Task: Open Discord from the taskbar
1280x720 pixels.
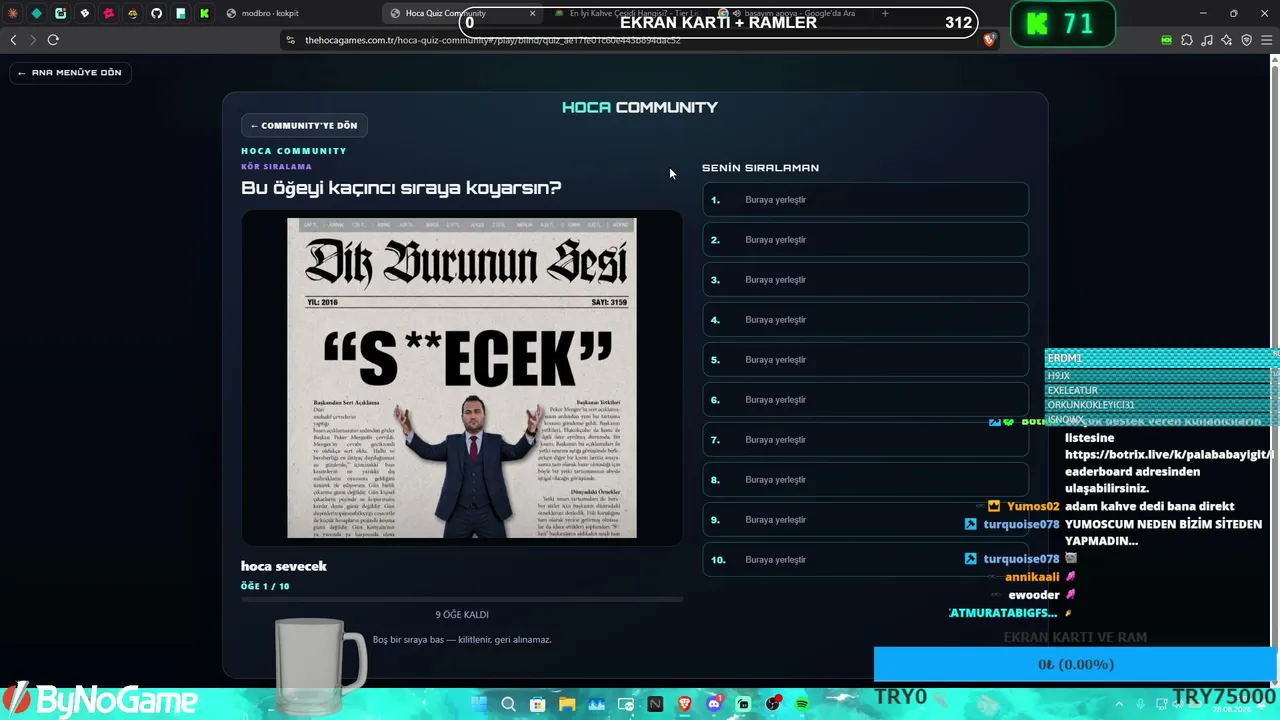Action: pyautogui.click(x=714, y=704)
